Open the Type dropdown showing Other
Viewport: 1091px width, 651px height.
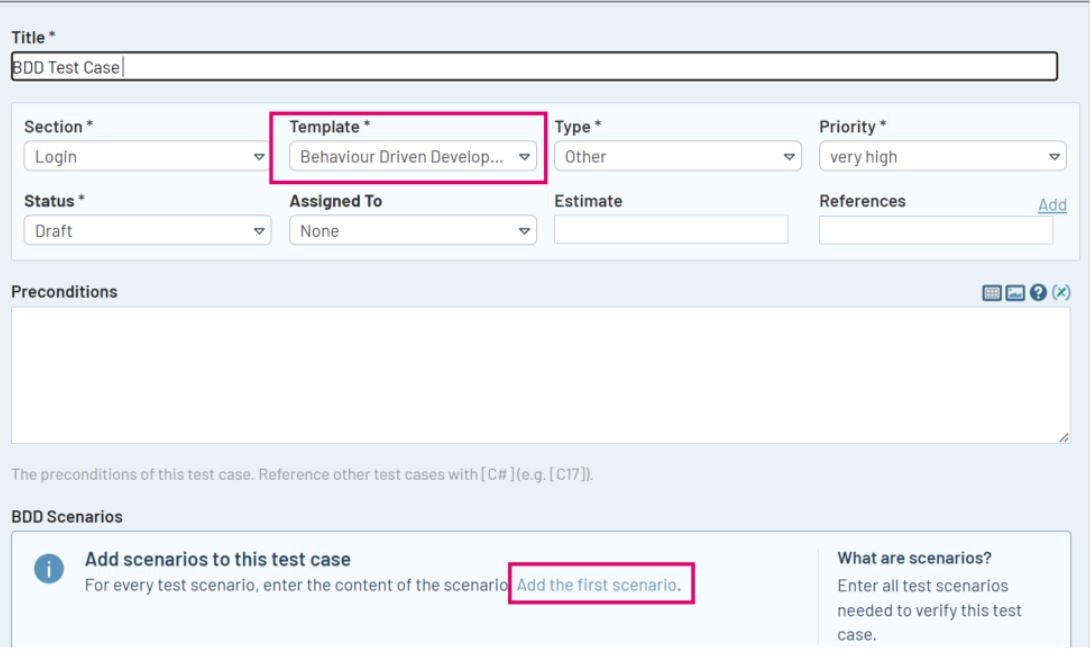click(677, 157)
